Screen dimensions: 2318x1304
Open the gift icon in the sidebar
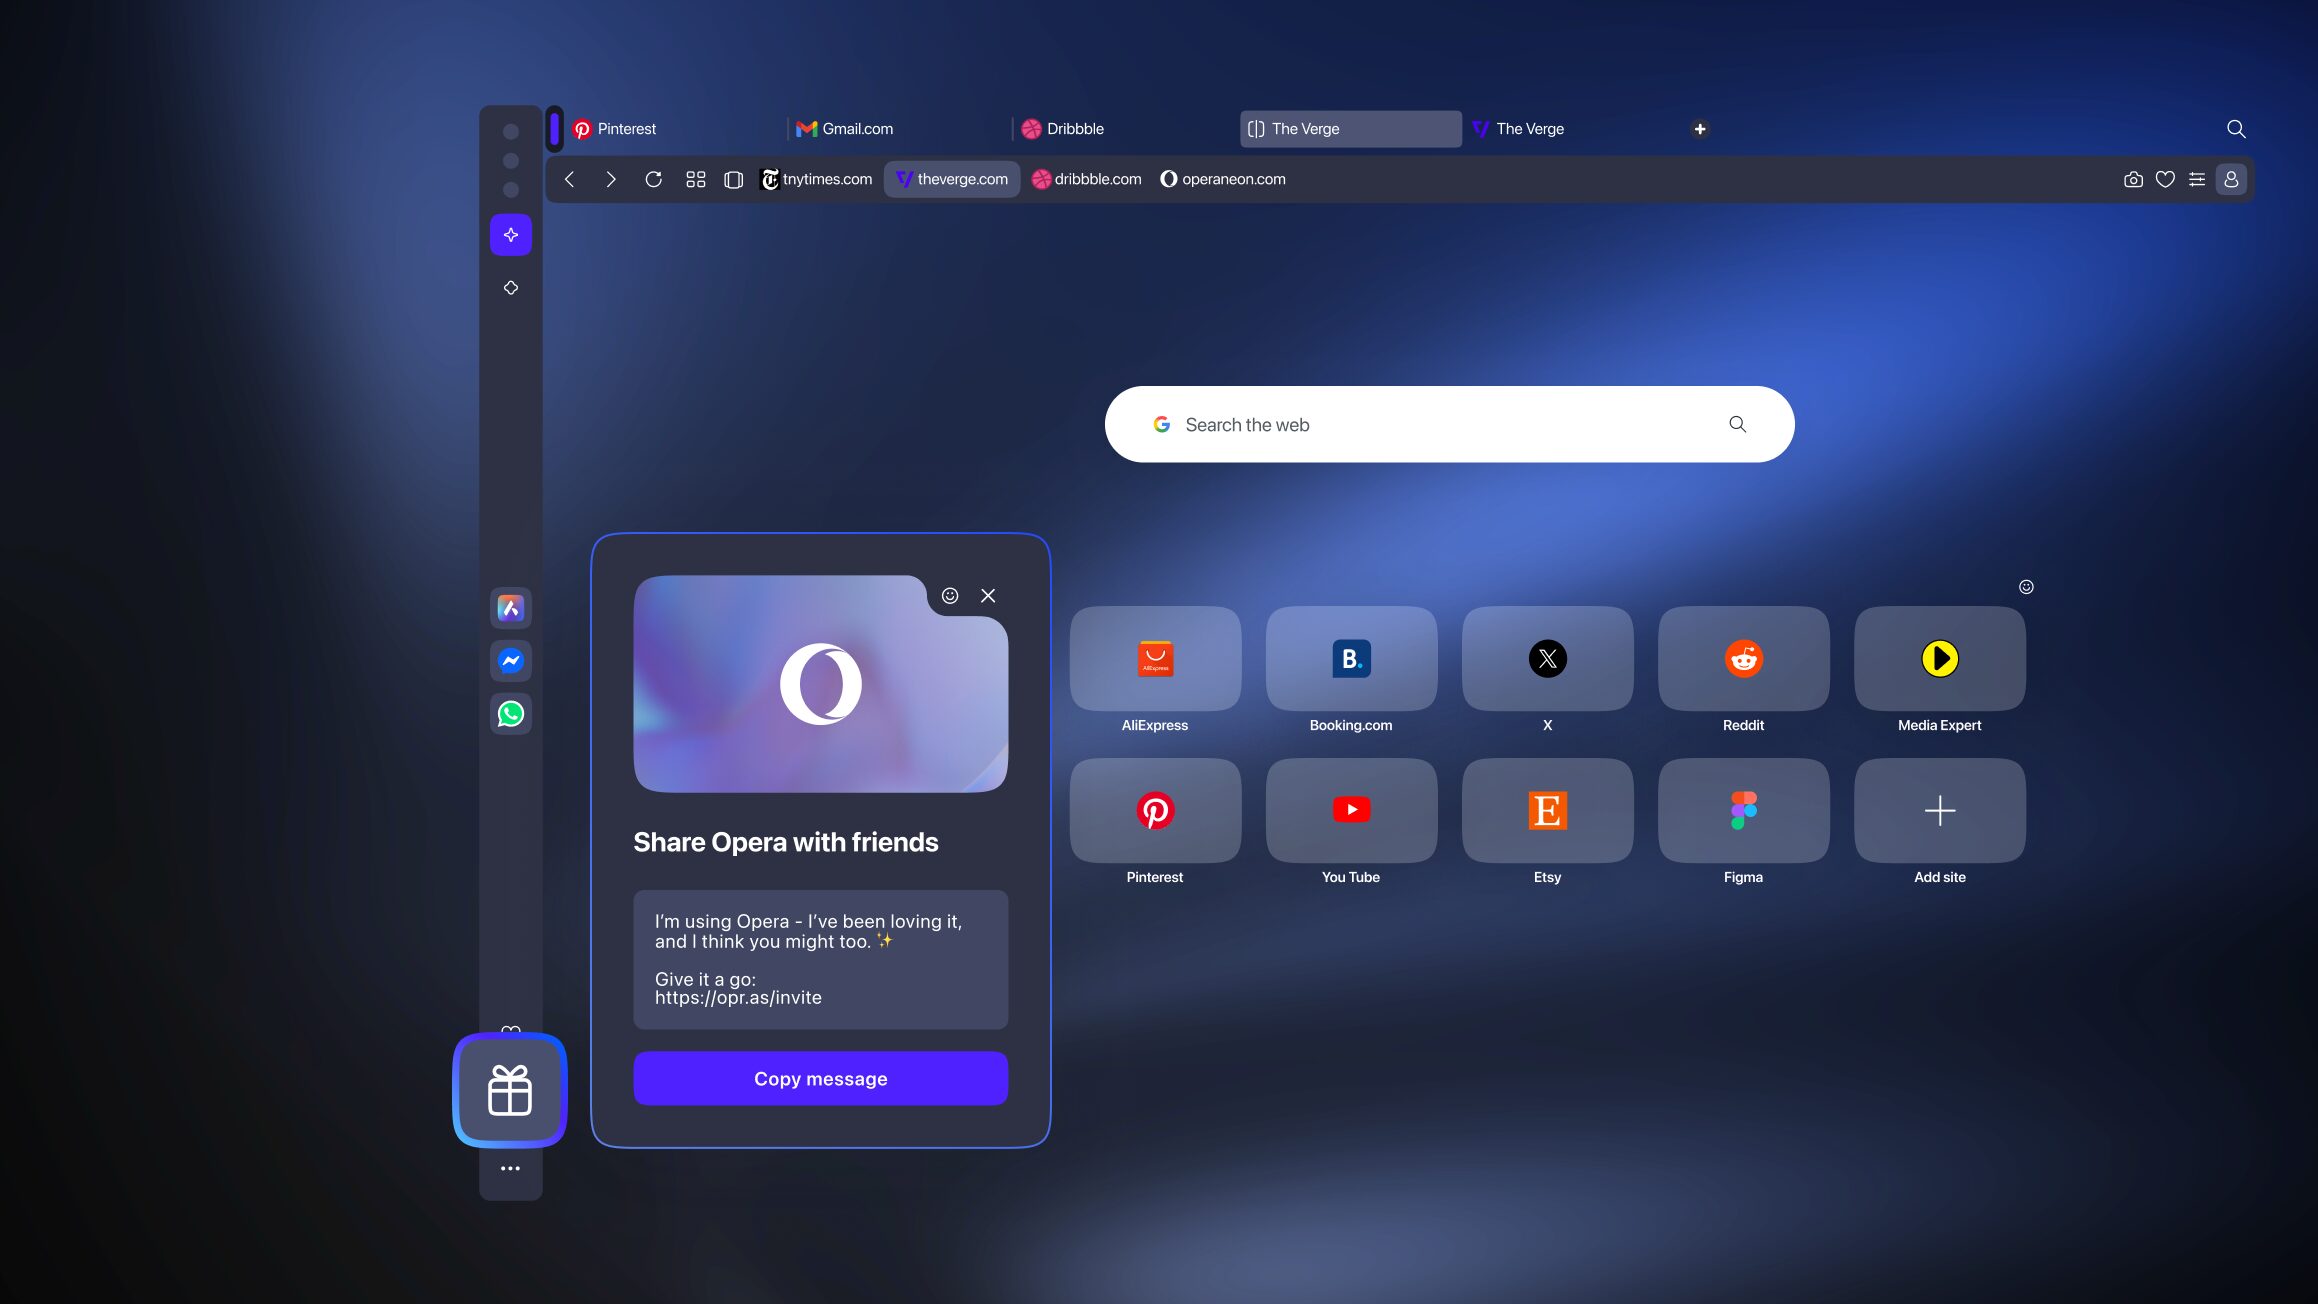tap(510, 1090)
